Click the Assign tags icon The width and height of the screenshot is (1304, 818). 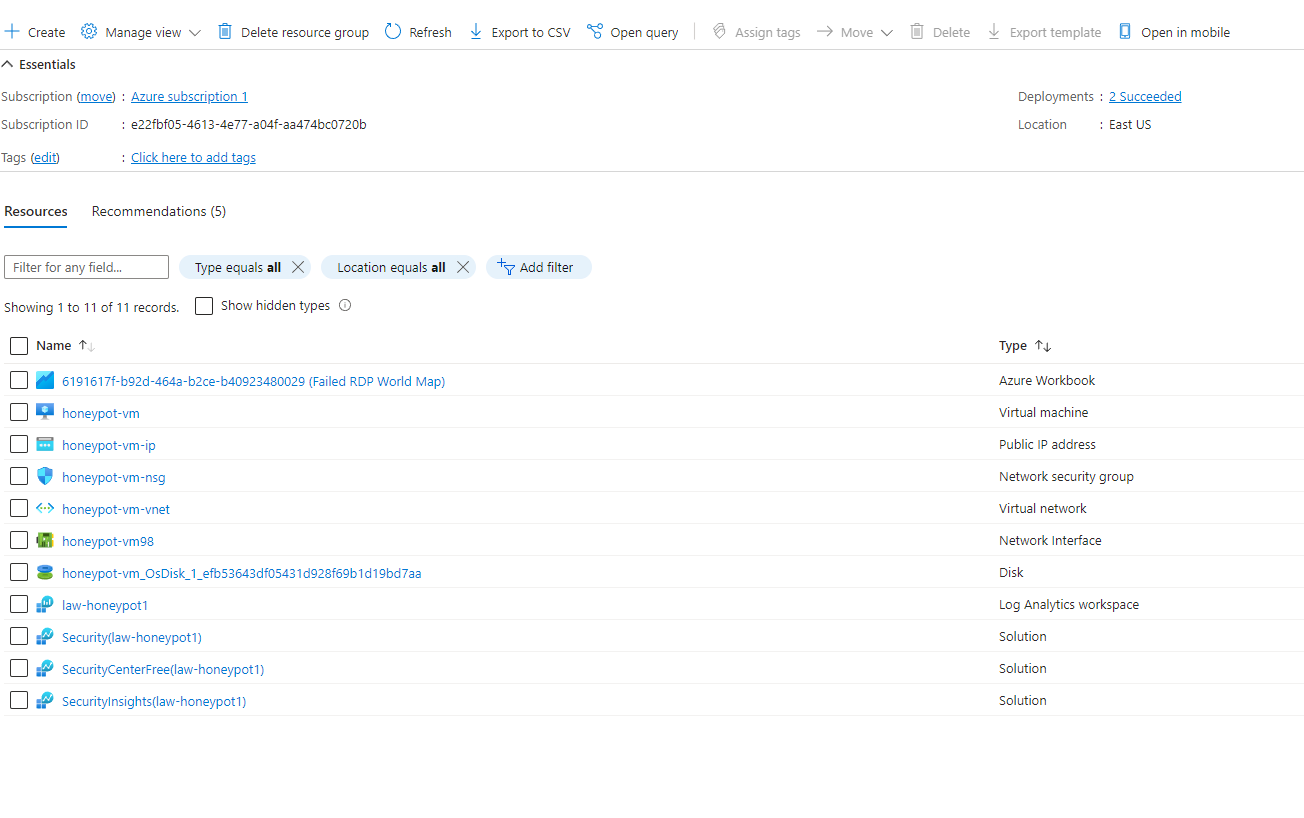719,32
